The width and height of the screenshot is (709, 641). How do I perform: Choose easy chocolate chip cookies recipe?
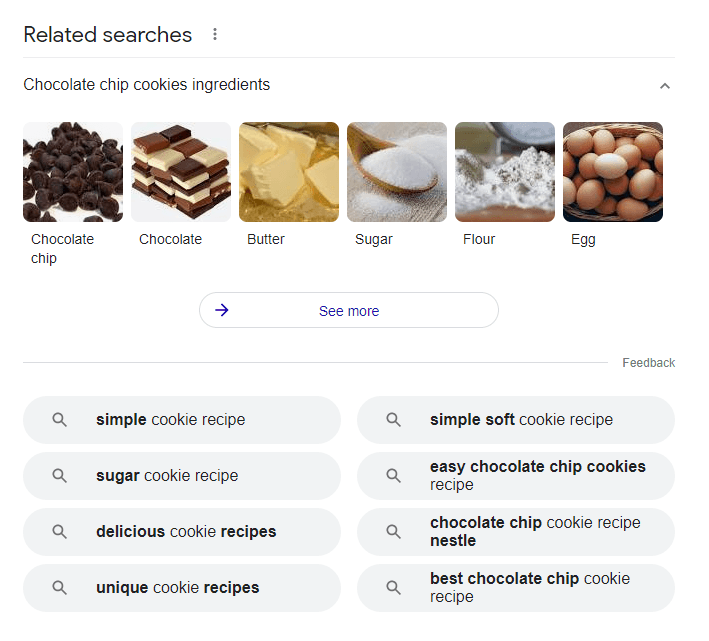click(x=516, y=476)
